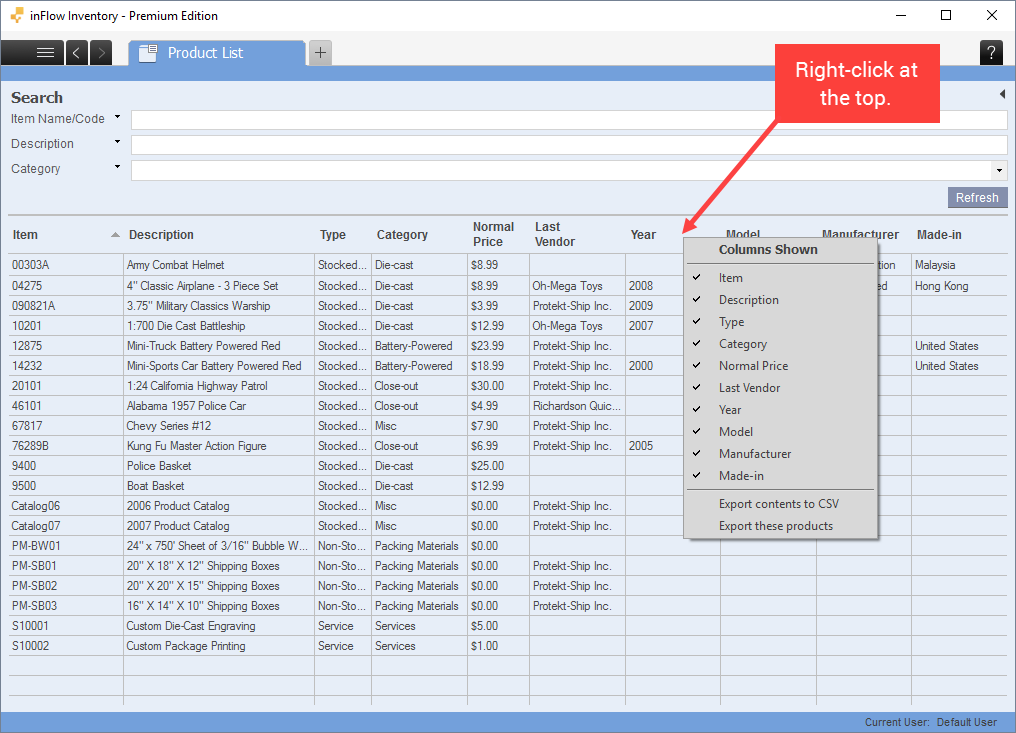Select item PM-BW01
The width and height of the screenshot is (1016, 733).
pos(36,546)
